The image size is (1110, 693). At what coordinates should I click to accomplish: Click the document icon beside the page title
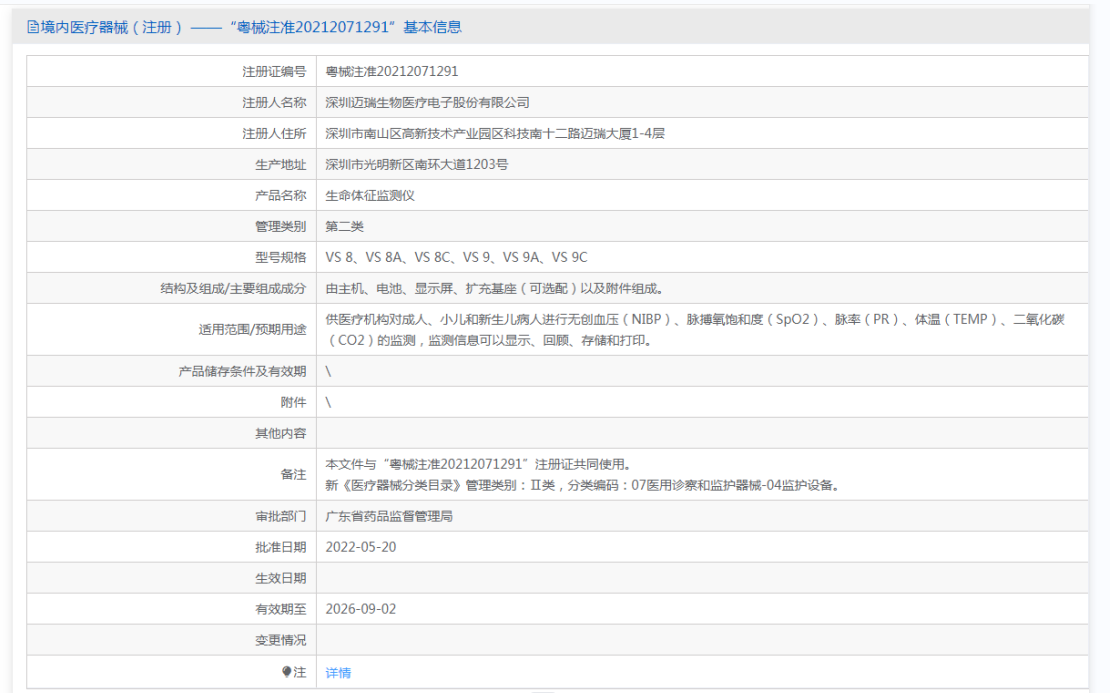(33, 27)
